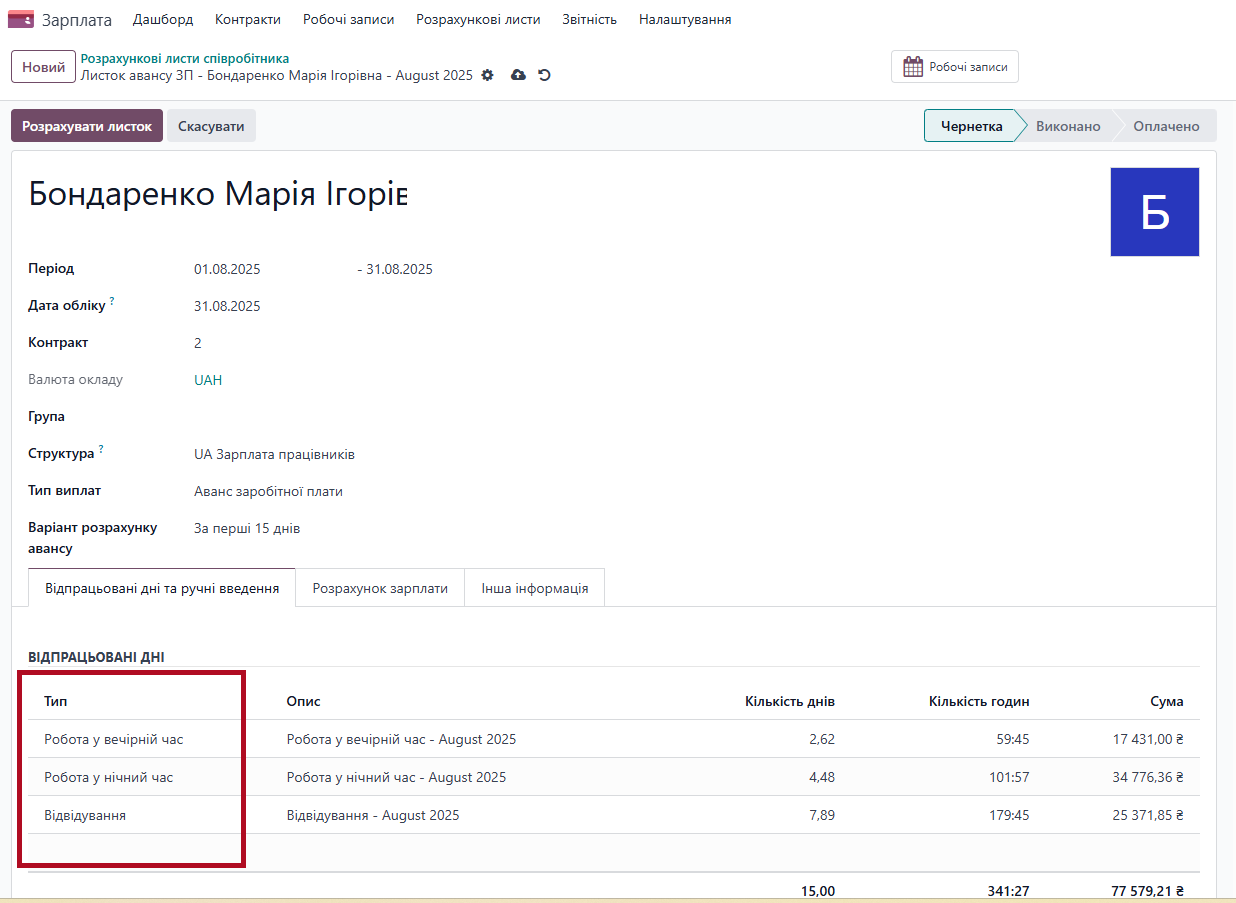Click help tooltip next to Дата обліку

[x=112, y=301]
